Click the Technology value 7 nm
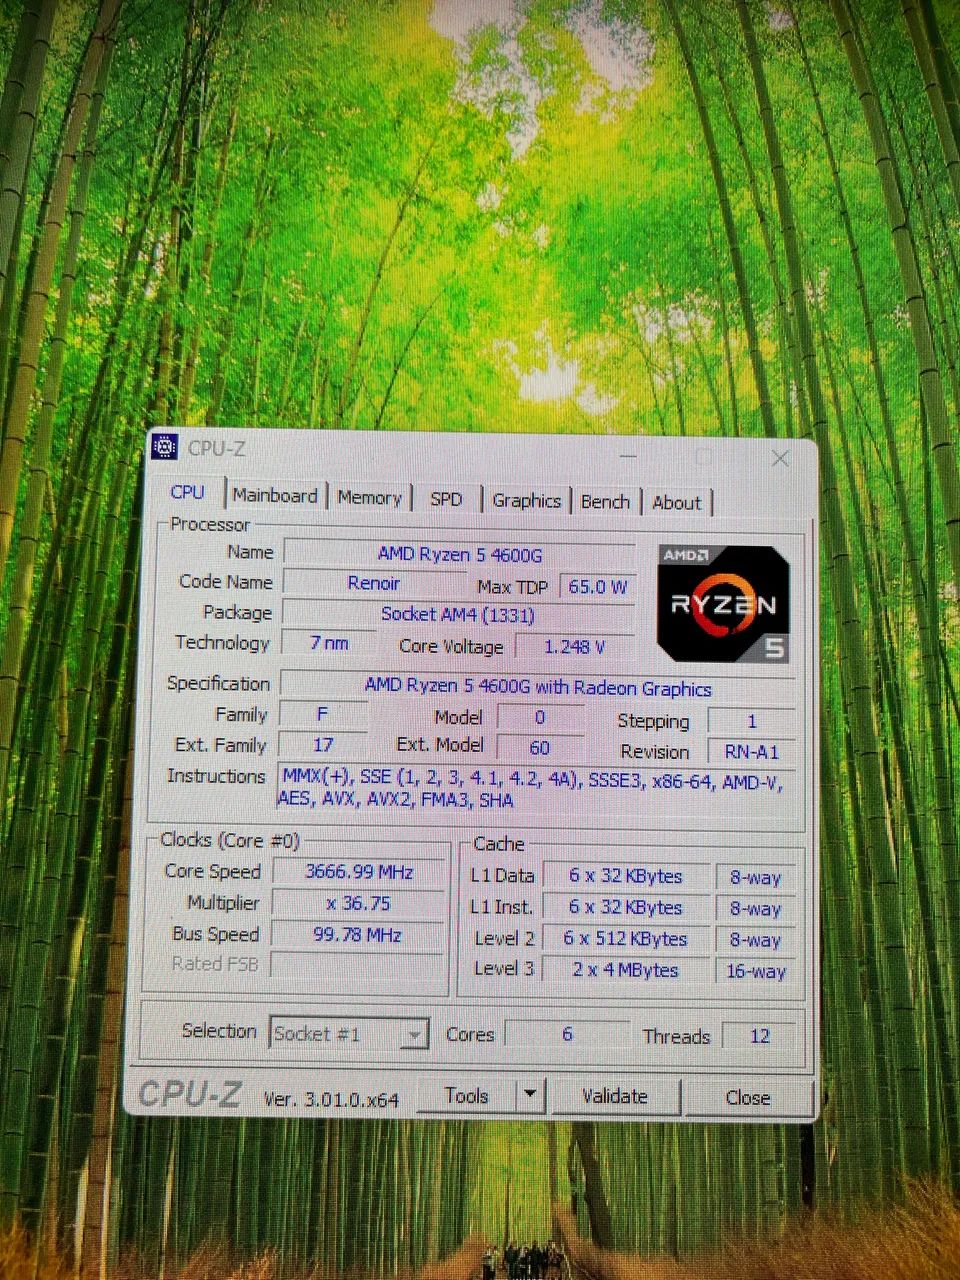Image resolution: width=960 pixels, height=1280 pixels. tap(329, 643)
